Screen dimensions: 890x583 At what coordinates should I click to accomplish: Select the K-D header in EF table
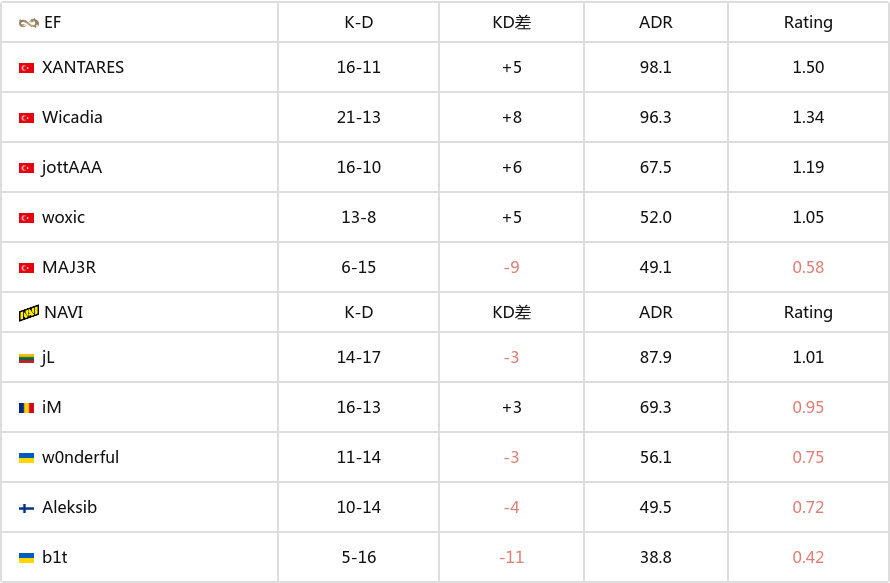point(359,23)
